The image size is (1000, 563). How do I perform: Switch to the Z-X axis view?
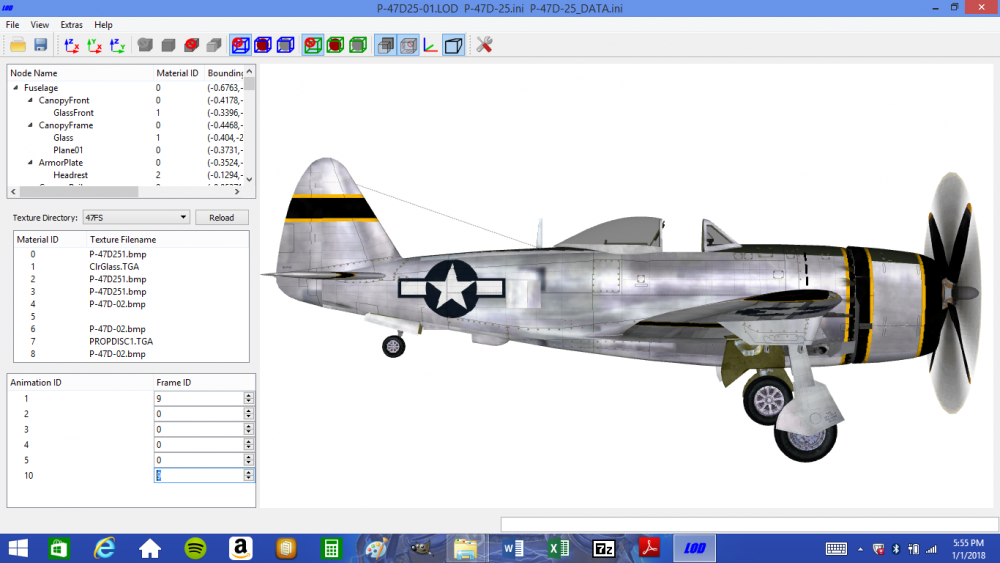[71, 45]
